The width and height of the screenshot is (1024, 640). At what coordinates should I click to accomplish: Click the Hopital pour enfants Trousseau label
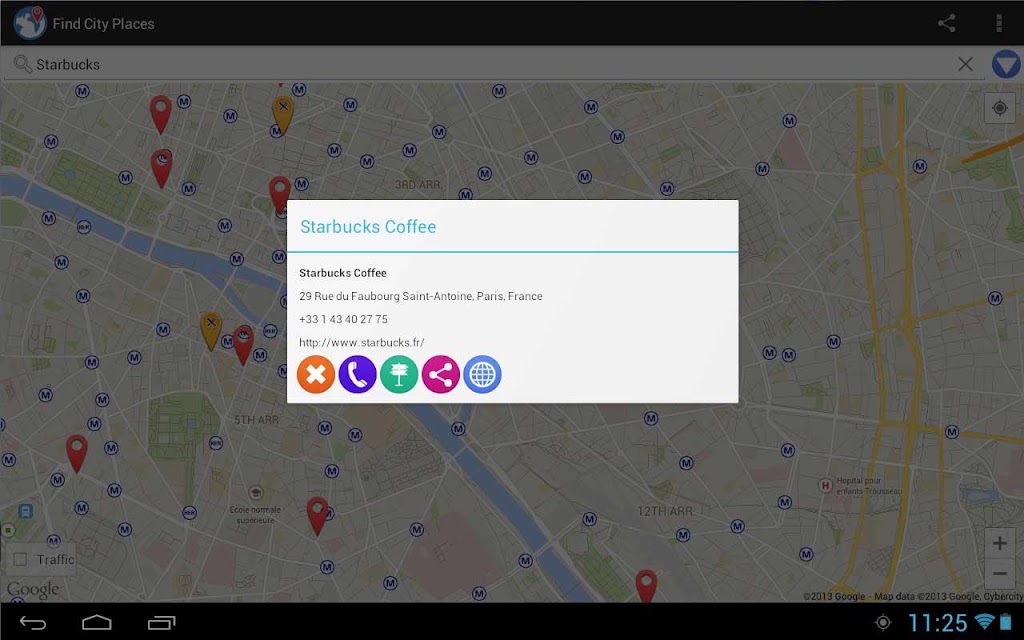(x=868, y=486)
